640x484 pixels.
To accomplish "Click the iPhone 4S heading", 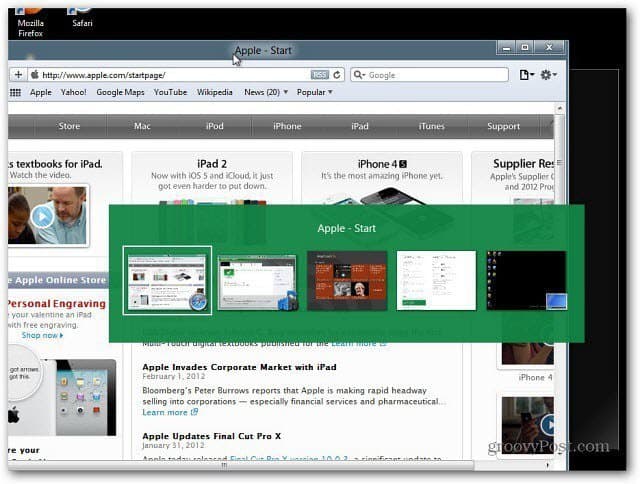I will click(x=382, y=164).
